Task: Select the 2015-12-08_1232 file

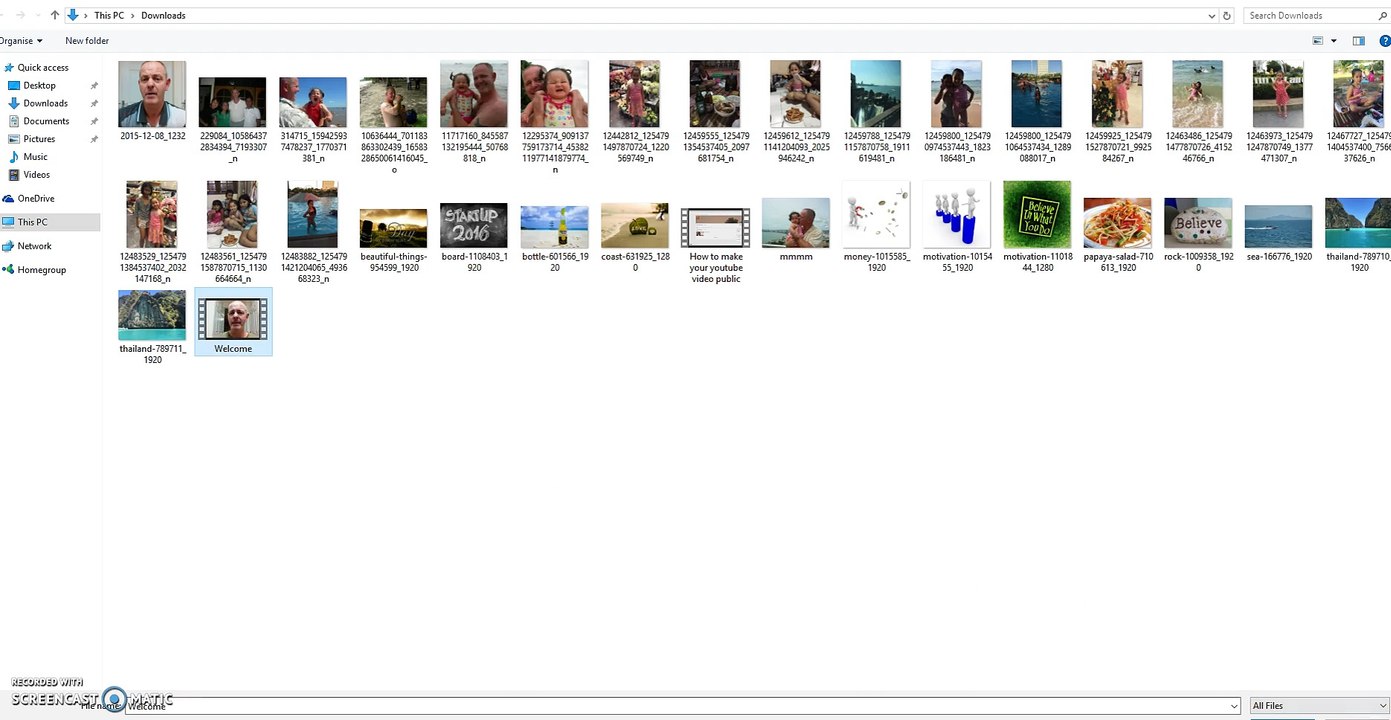Action: (x=152, y=101)
